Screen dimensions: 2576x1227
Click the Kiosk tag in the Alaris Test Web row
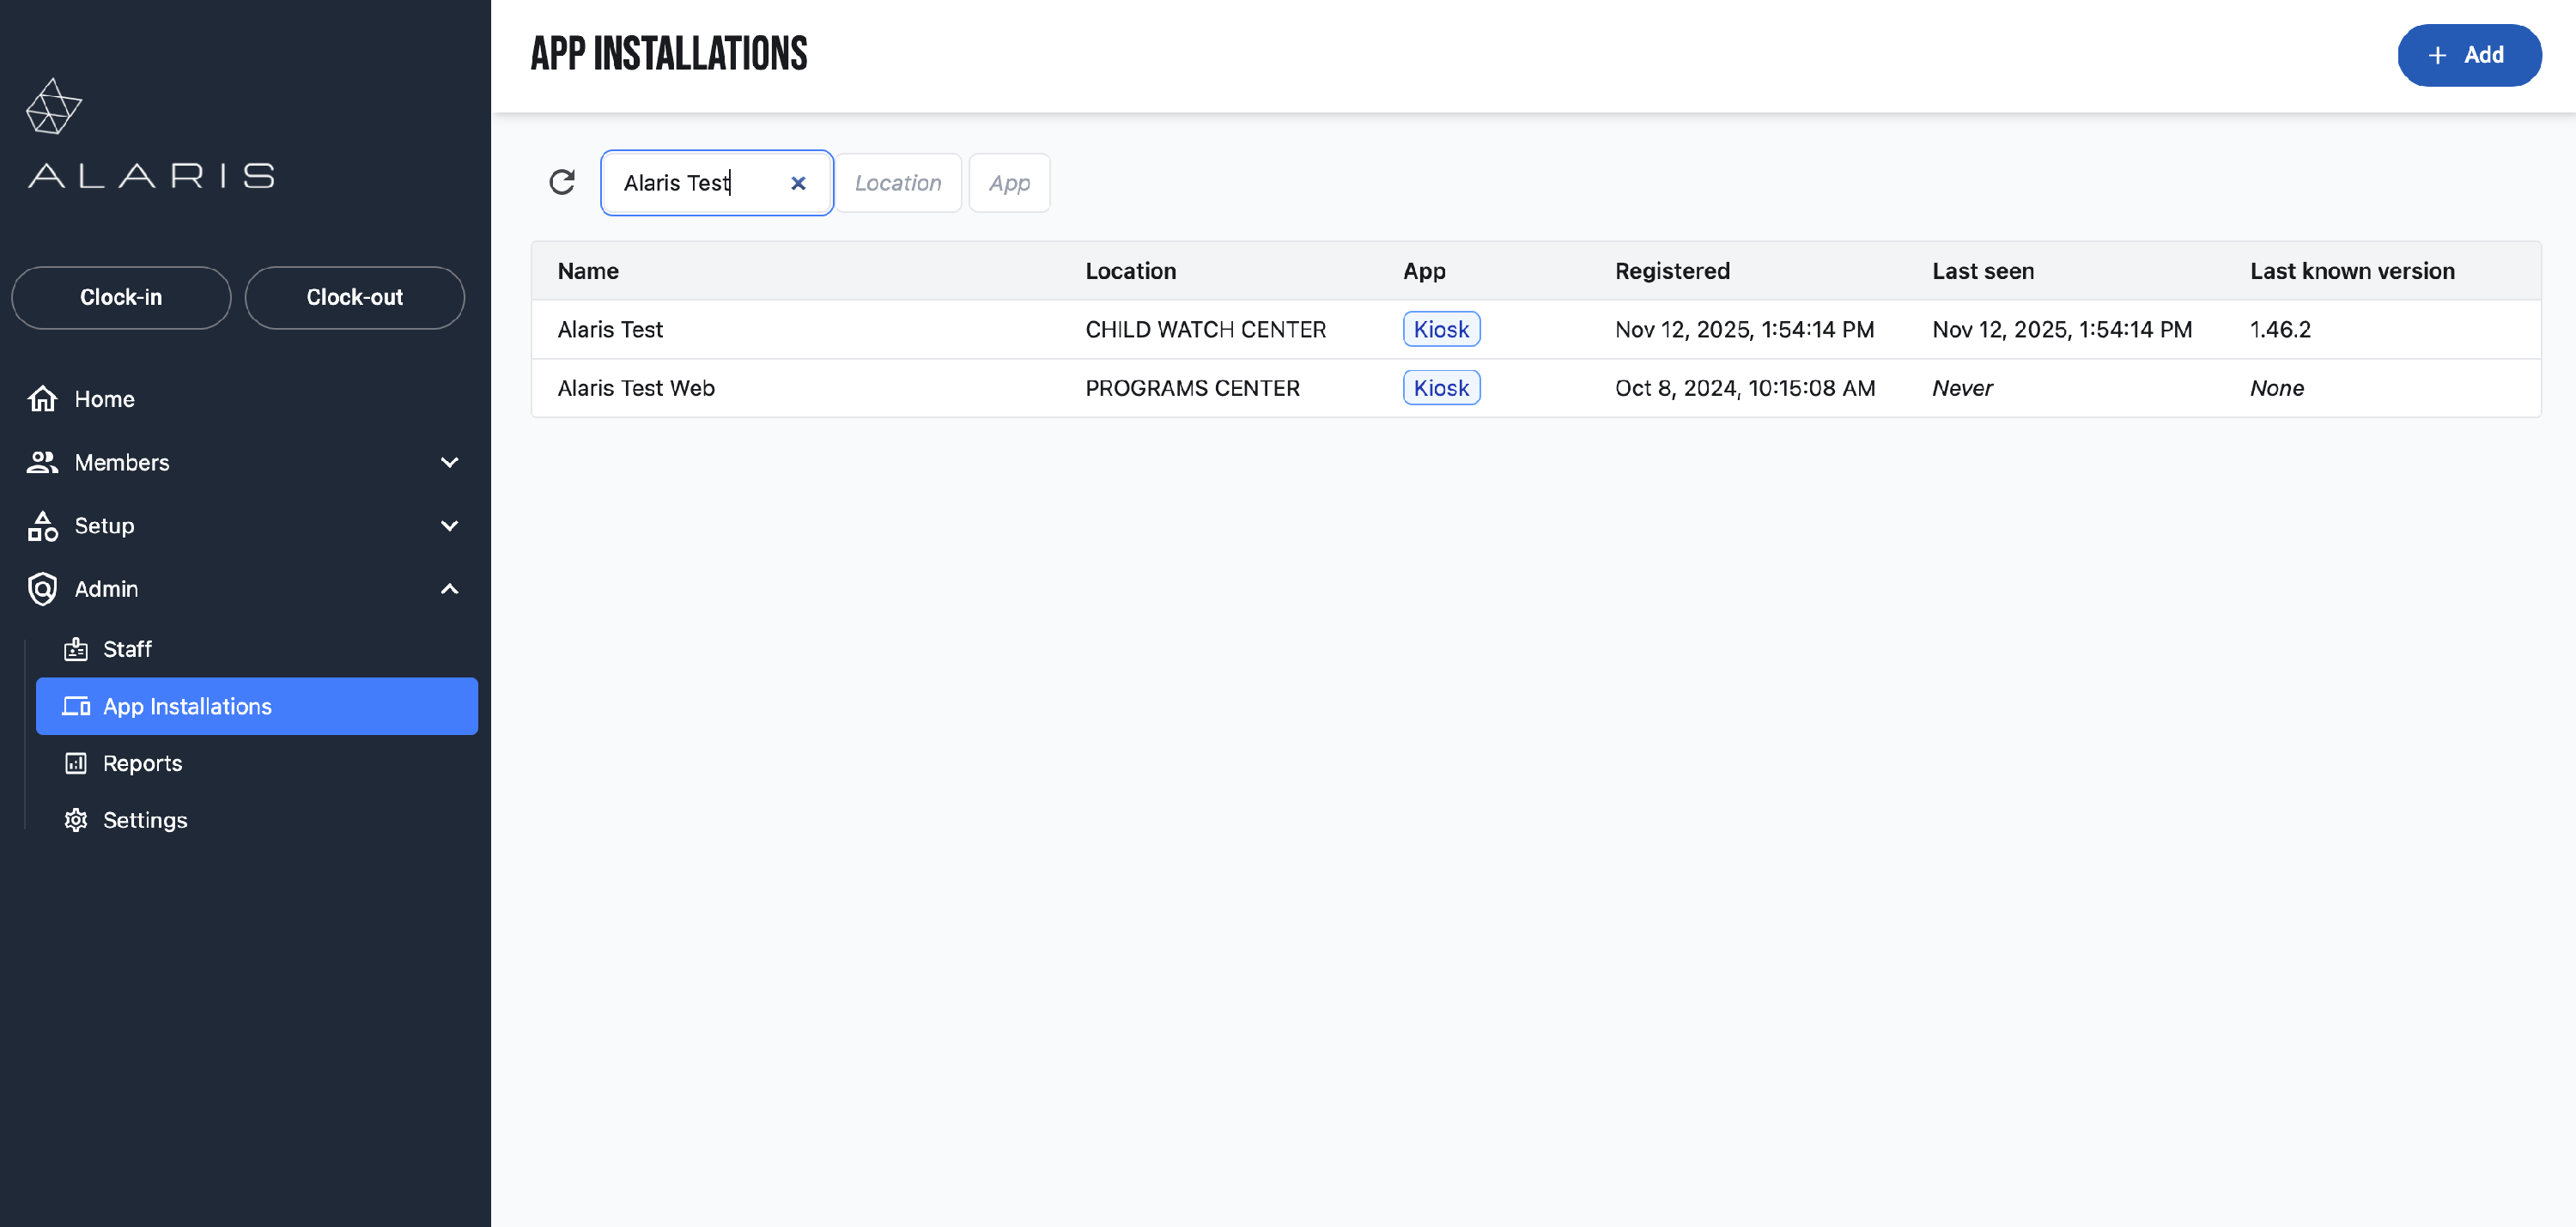[1440, 388]
